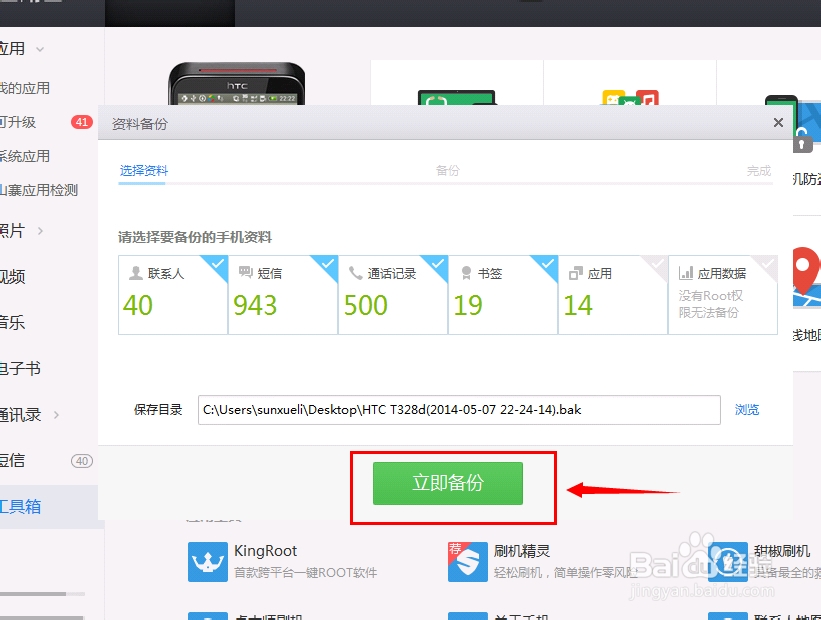The height and width of the screenshot is (620, 821).
Task: Open 视频 in the sidebar
Action: click(13, 276)
